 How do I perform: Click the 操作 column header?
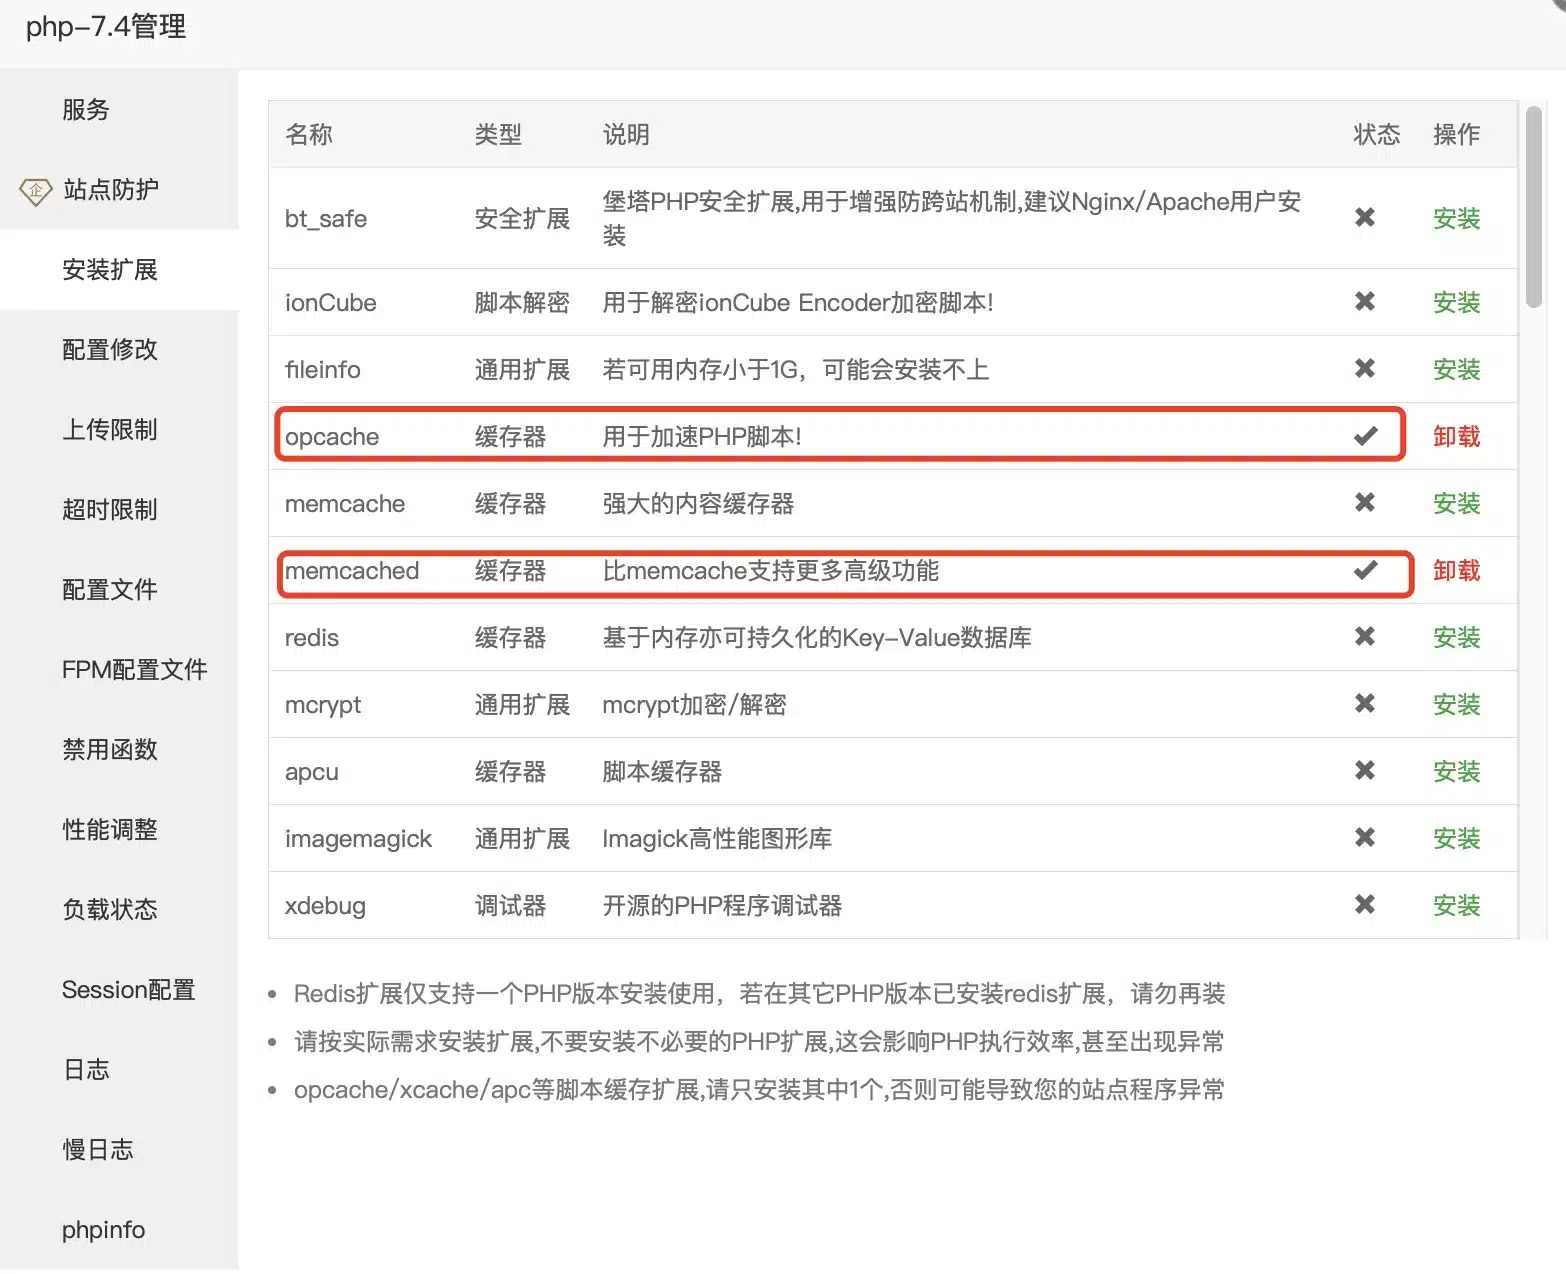tap(1456, 135)
